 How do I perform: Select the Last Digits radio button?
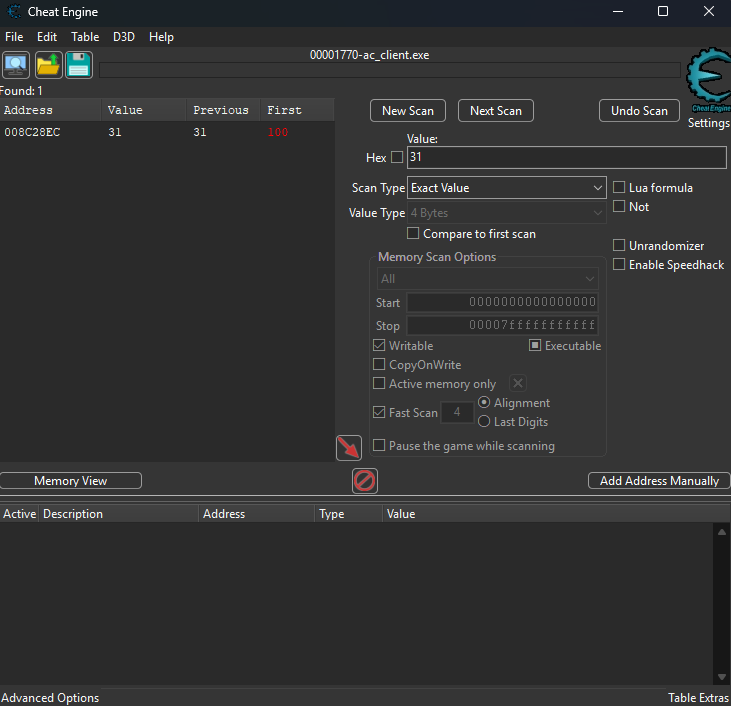[x=484, y=422]
